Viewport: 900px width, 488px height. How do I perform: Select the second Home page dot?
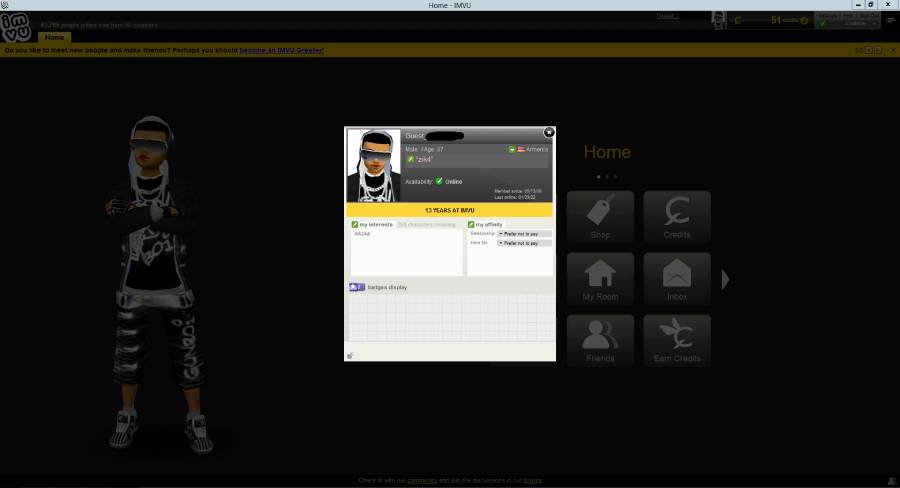coord(607,177)
